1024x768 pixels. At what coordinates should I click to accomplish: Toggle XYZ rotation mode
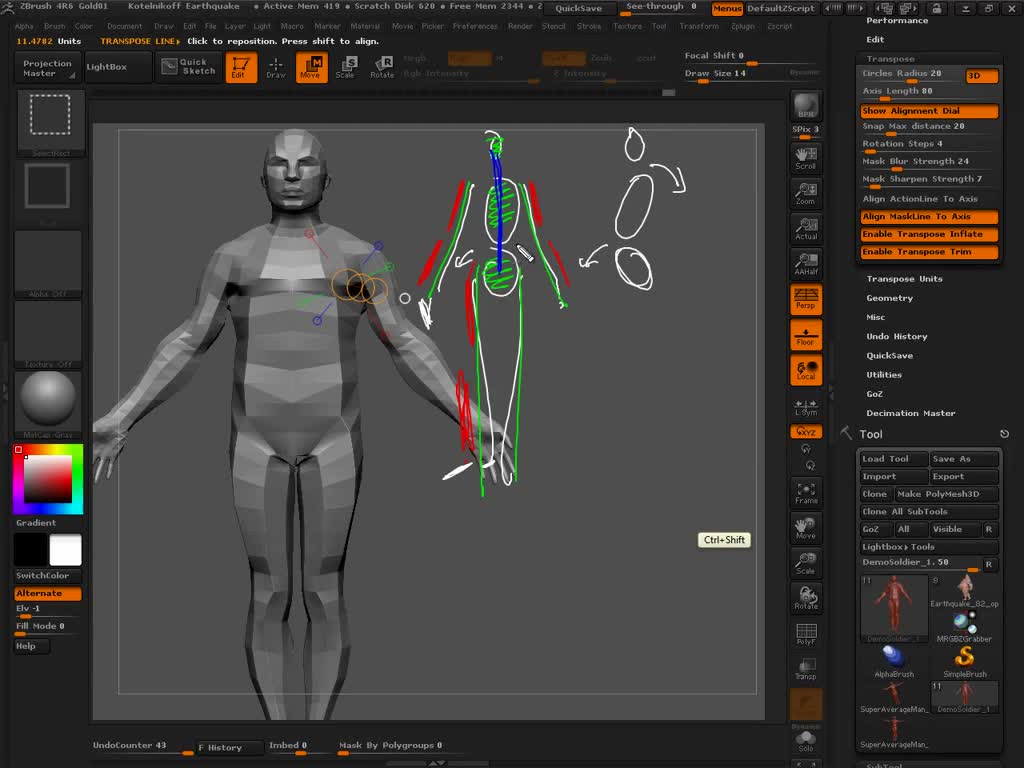click(806, 432)
